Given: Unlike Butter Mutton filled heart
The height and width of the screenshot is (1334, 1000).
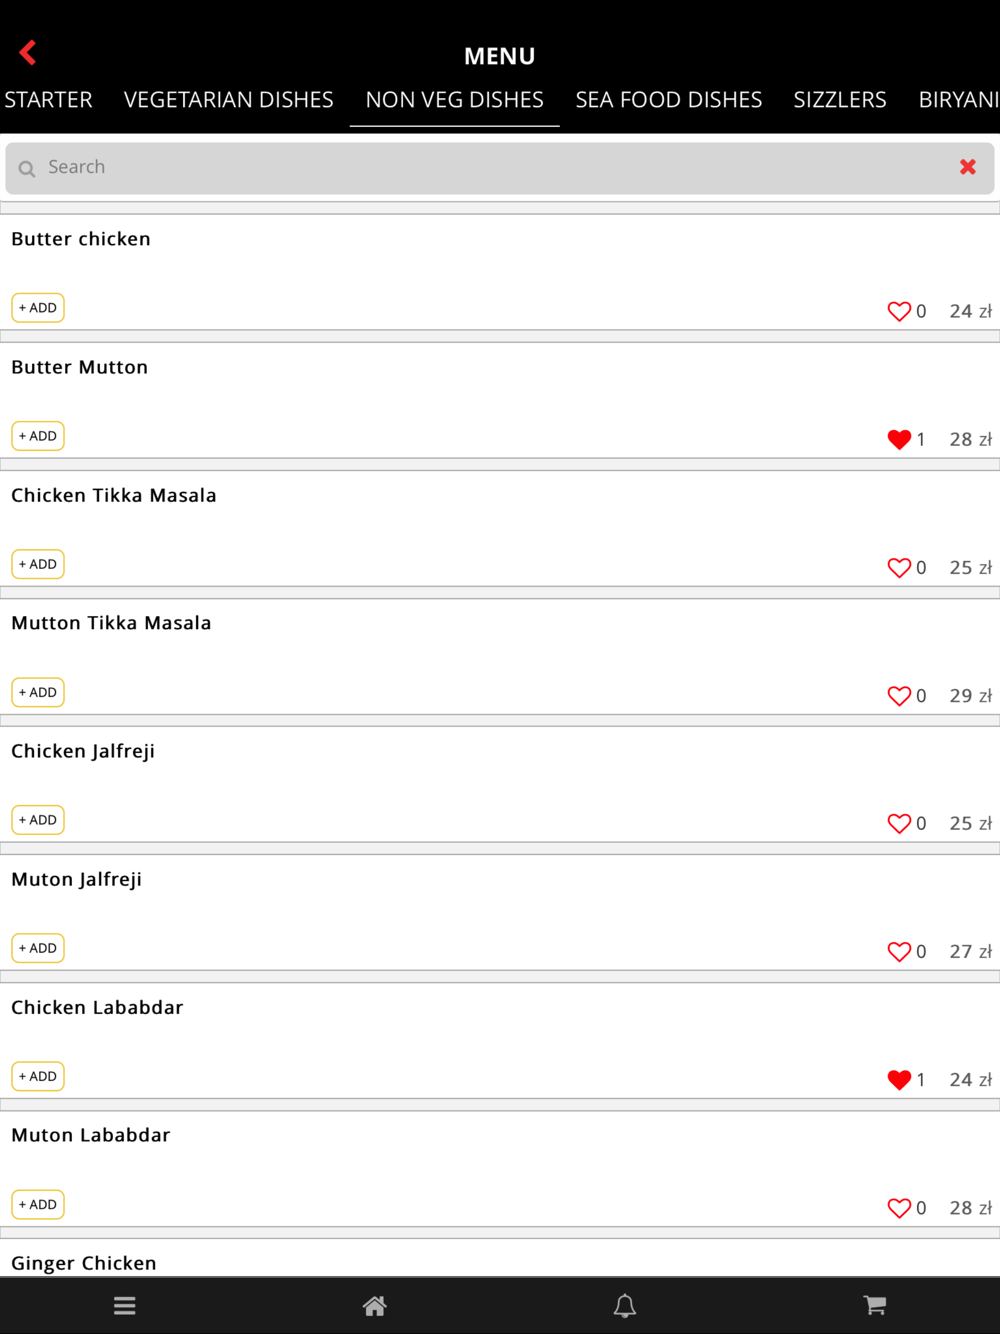Looking at the screenshot, I should [x=899, y=439].
